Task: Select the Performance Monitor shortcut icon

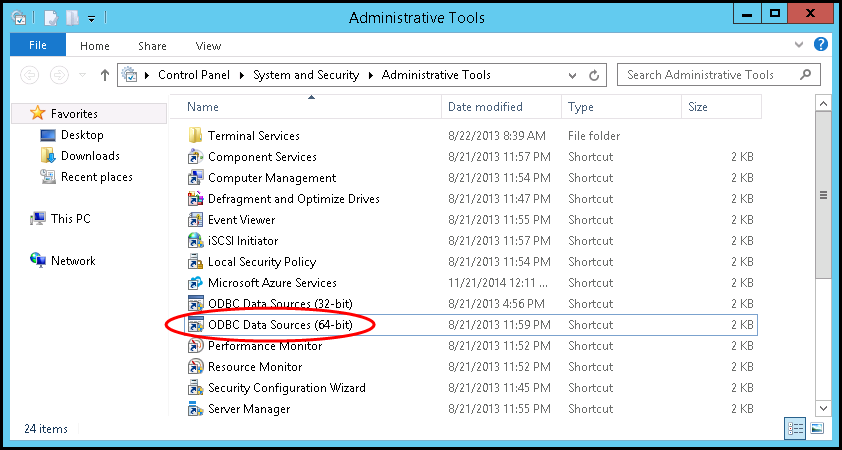Action: tap(195, 346)
